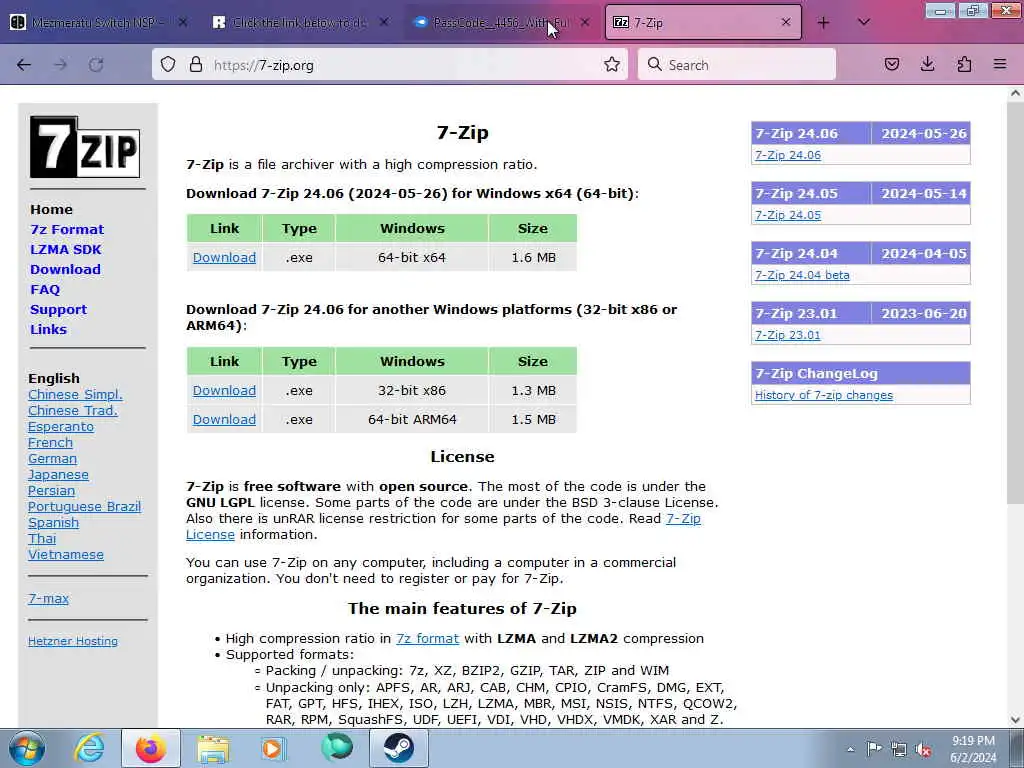
Task: Open the Extensions puzzle icon
Action: pos(964,64)
